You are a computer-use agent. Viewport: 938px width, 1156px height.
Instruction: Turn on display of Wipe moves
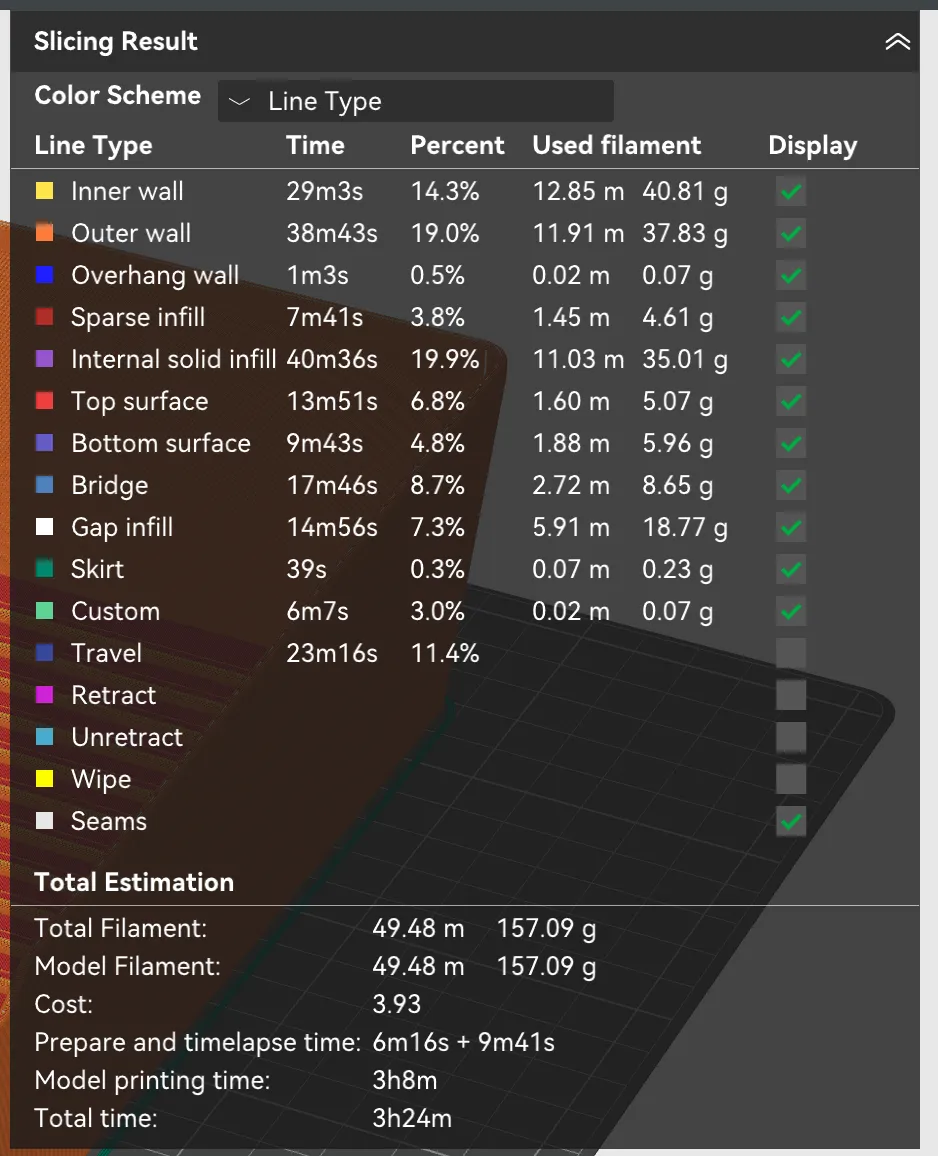791,779
